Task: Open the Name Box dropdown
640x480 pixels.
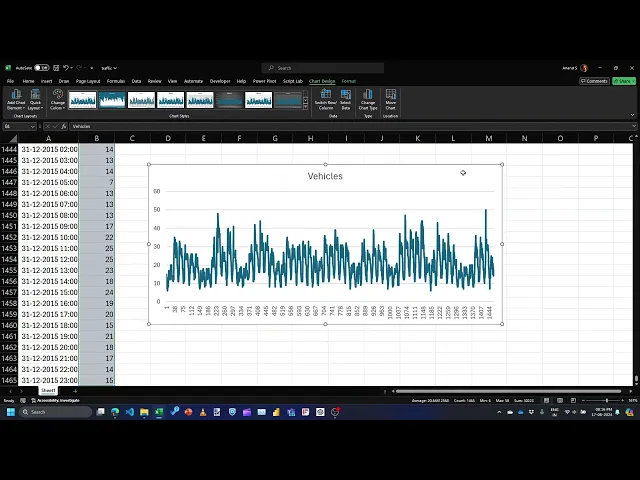Action: (32, 127)
